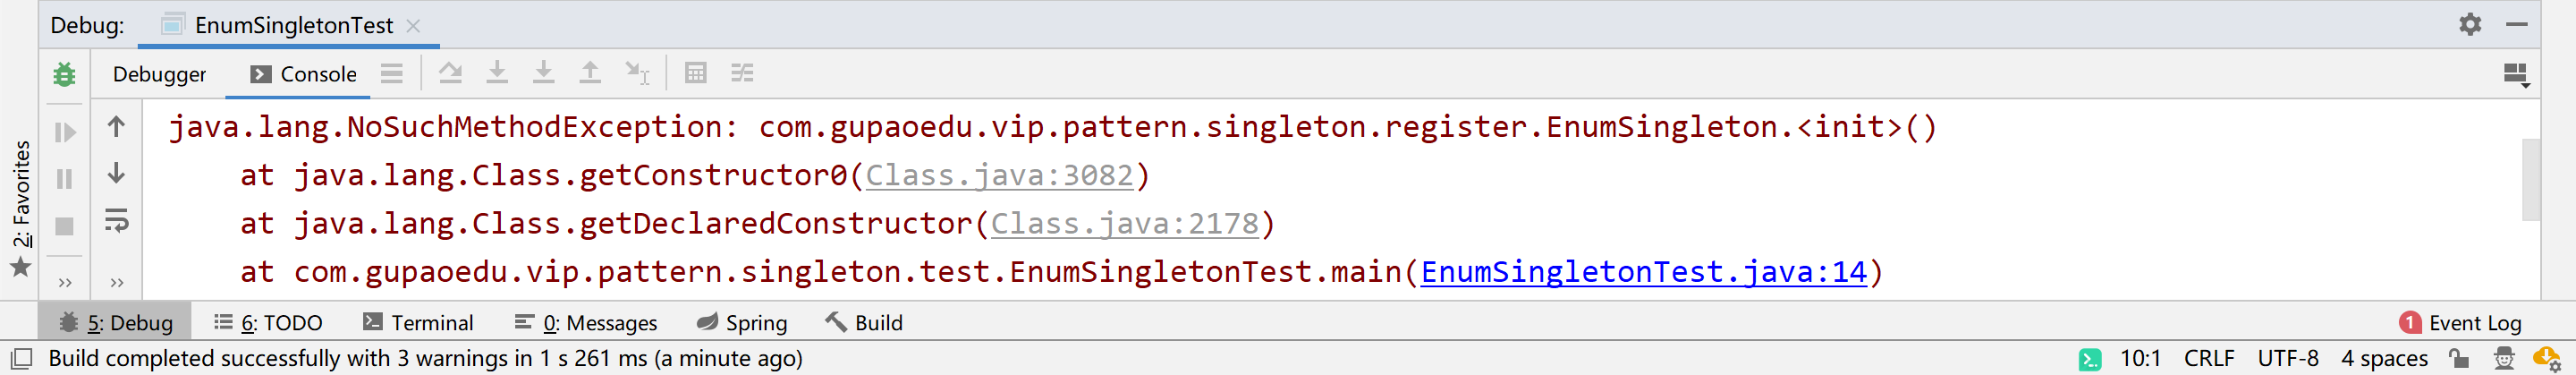Open Evaluate Expression calculator icon
Screen dimensions: 2576x375
coord(695,73)
